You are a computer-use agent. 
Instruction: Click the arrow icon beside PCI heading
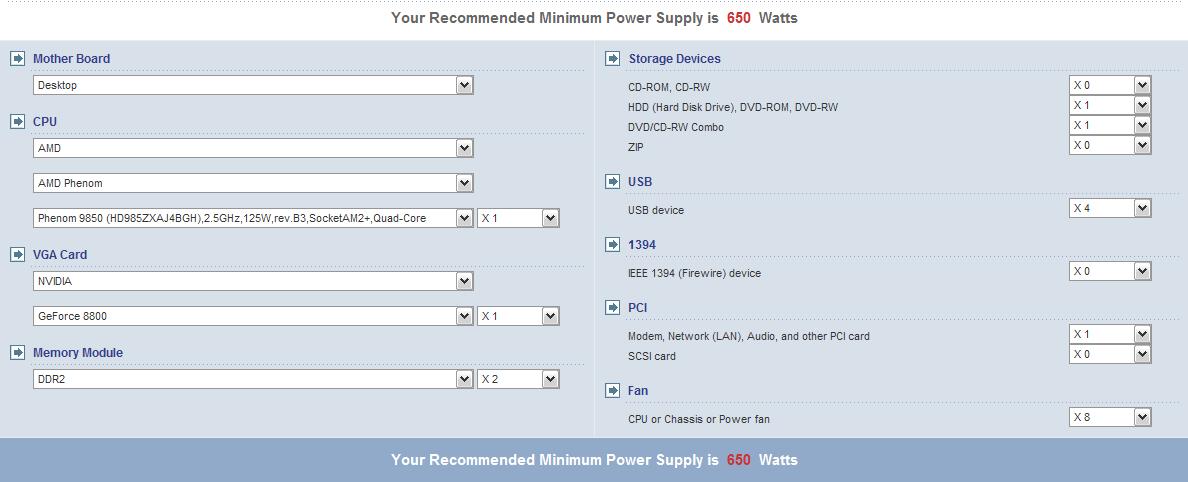[613, 307]
